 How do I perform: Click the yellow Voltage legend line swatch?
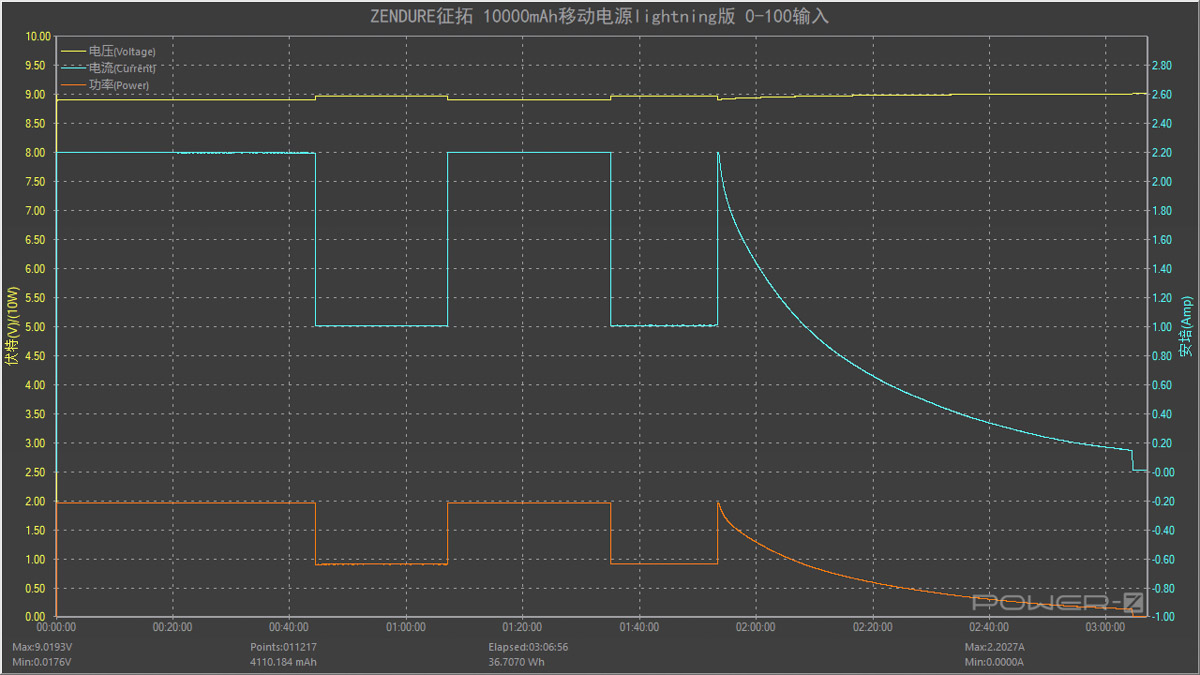74,50
